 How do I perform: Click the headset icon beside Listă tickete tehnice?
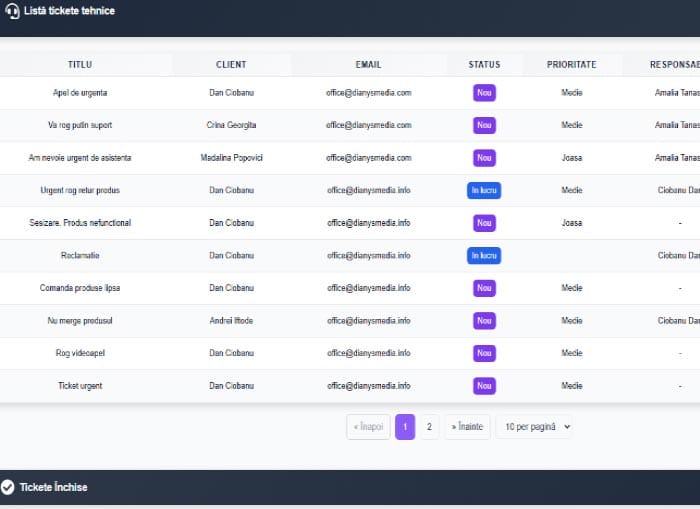point(12,11)
